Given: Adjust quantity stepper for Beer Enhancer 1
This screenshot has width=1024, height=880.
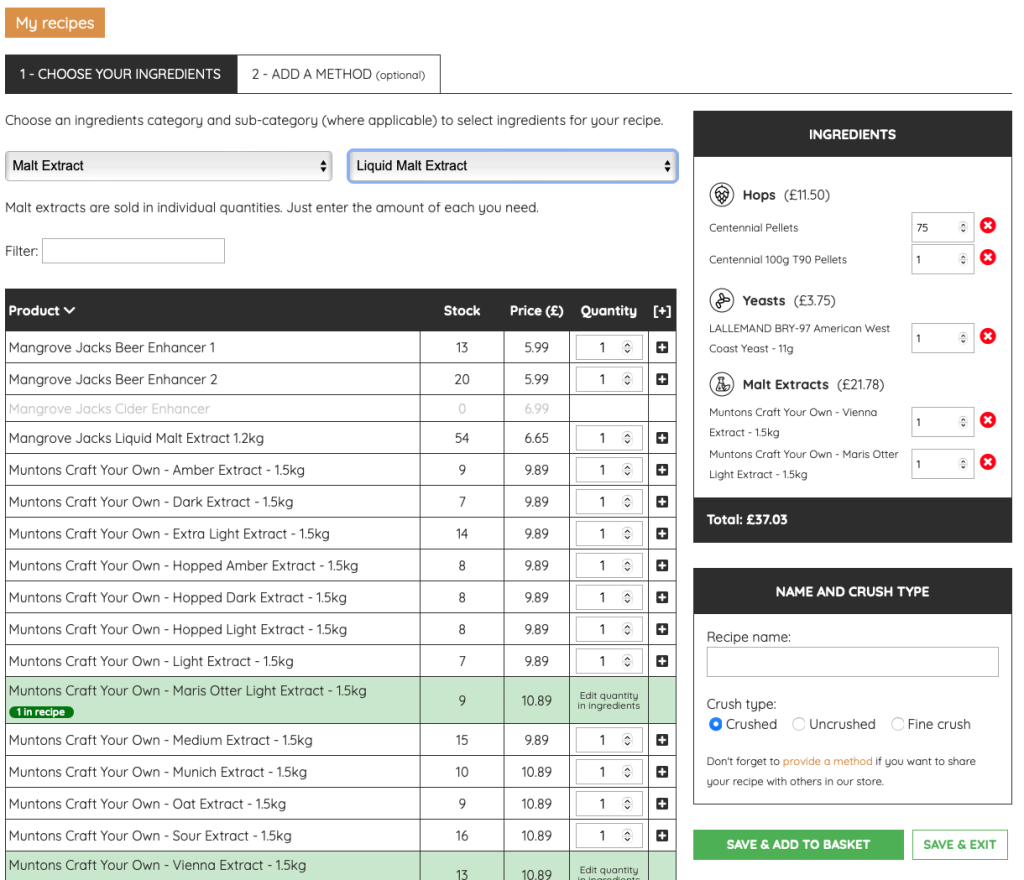Looking at the screenshot, I should (627, 347).
